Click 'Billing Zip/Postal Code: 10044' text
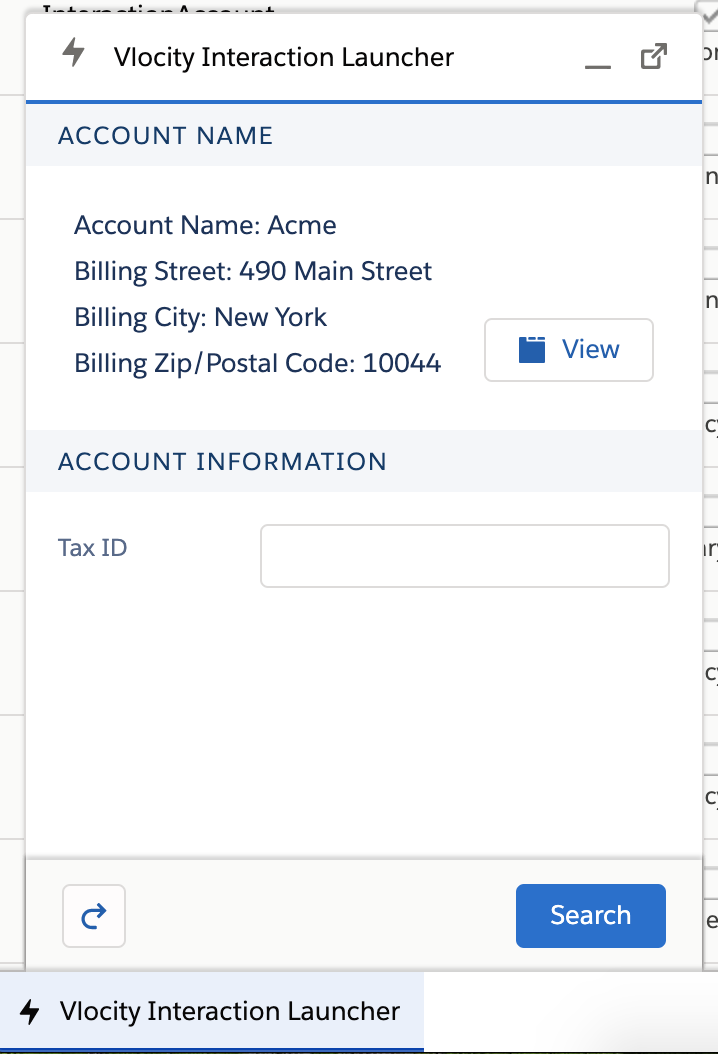 pos(257,364)
